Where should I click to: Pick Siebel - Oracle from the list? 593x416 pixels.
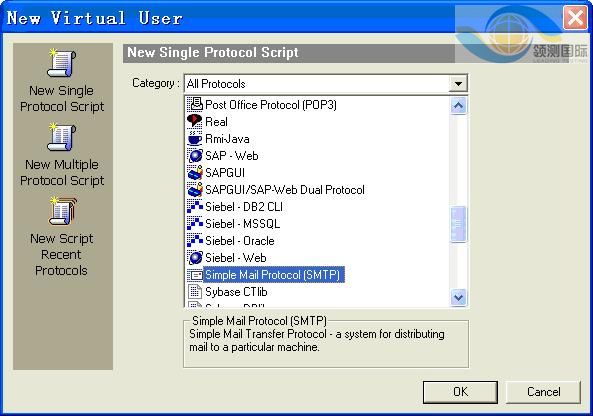click(240, 241)
